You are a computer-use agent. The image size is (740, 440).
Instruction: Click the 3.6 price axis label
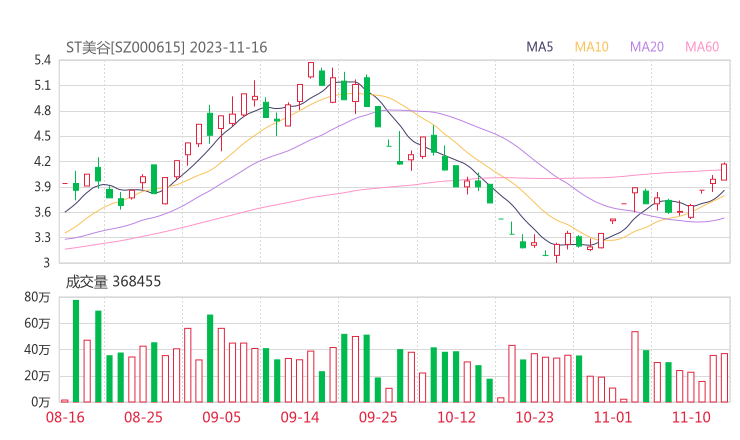point(42,212)
